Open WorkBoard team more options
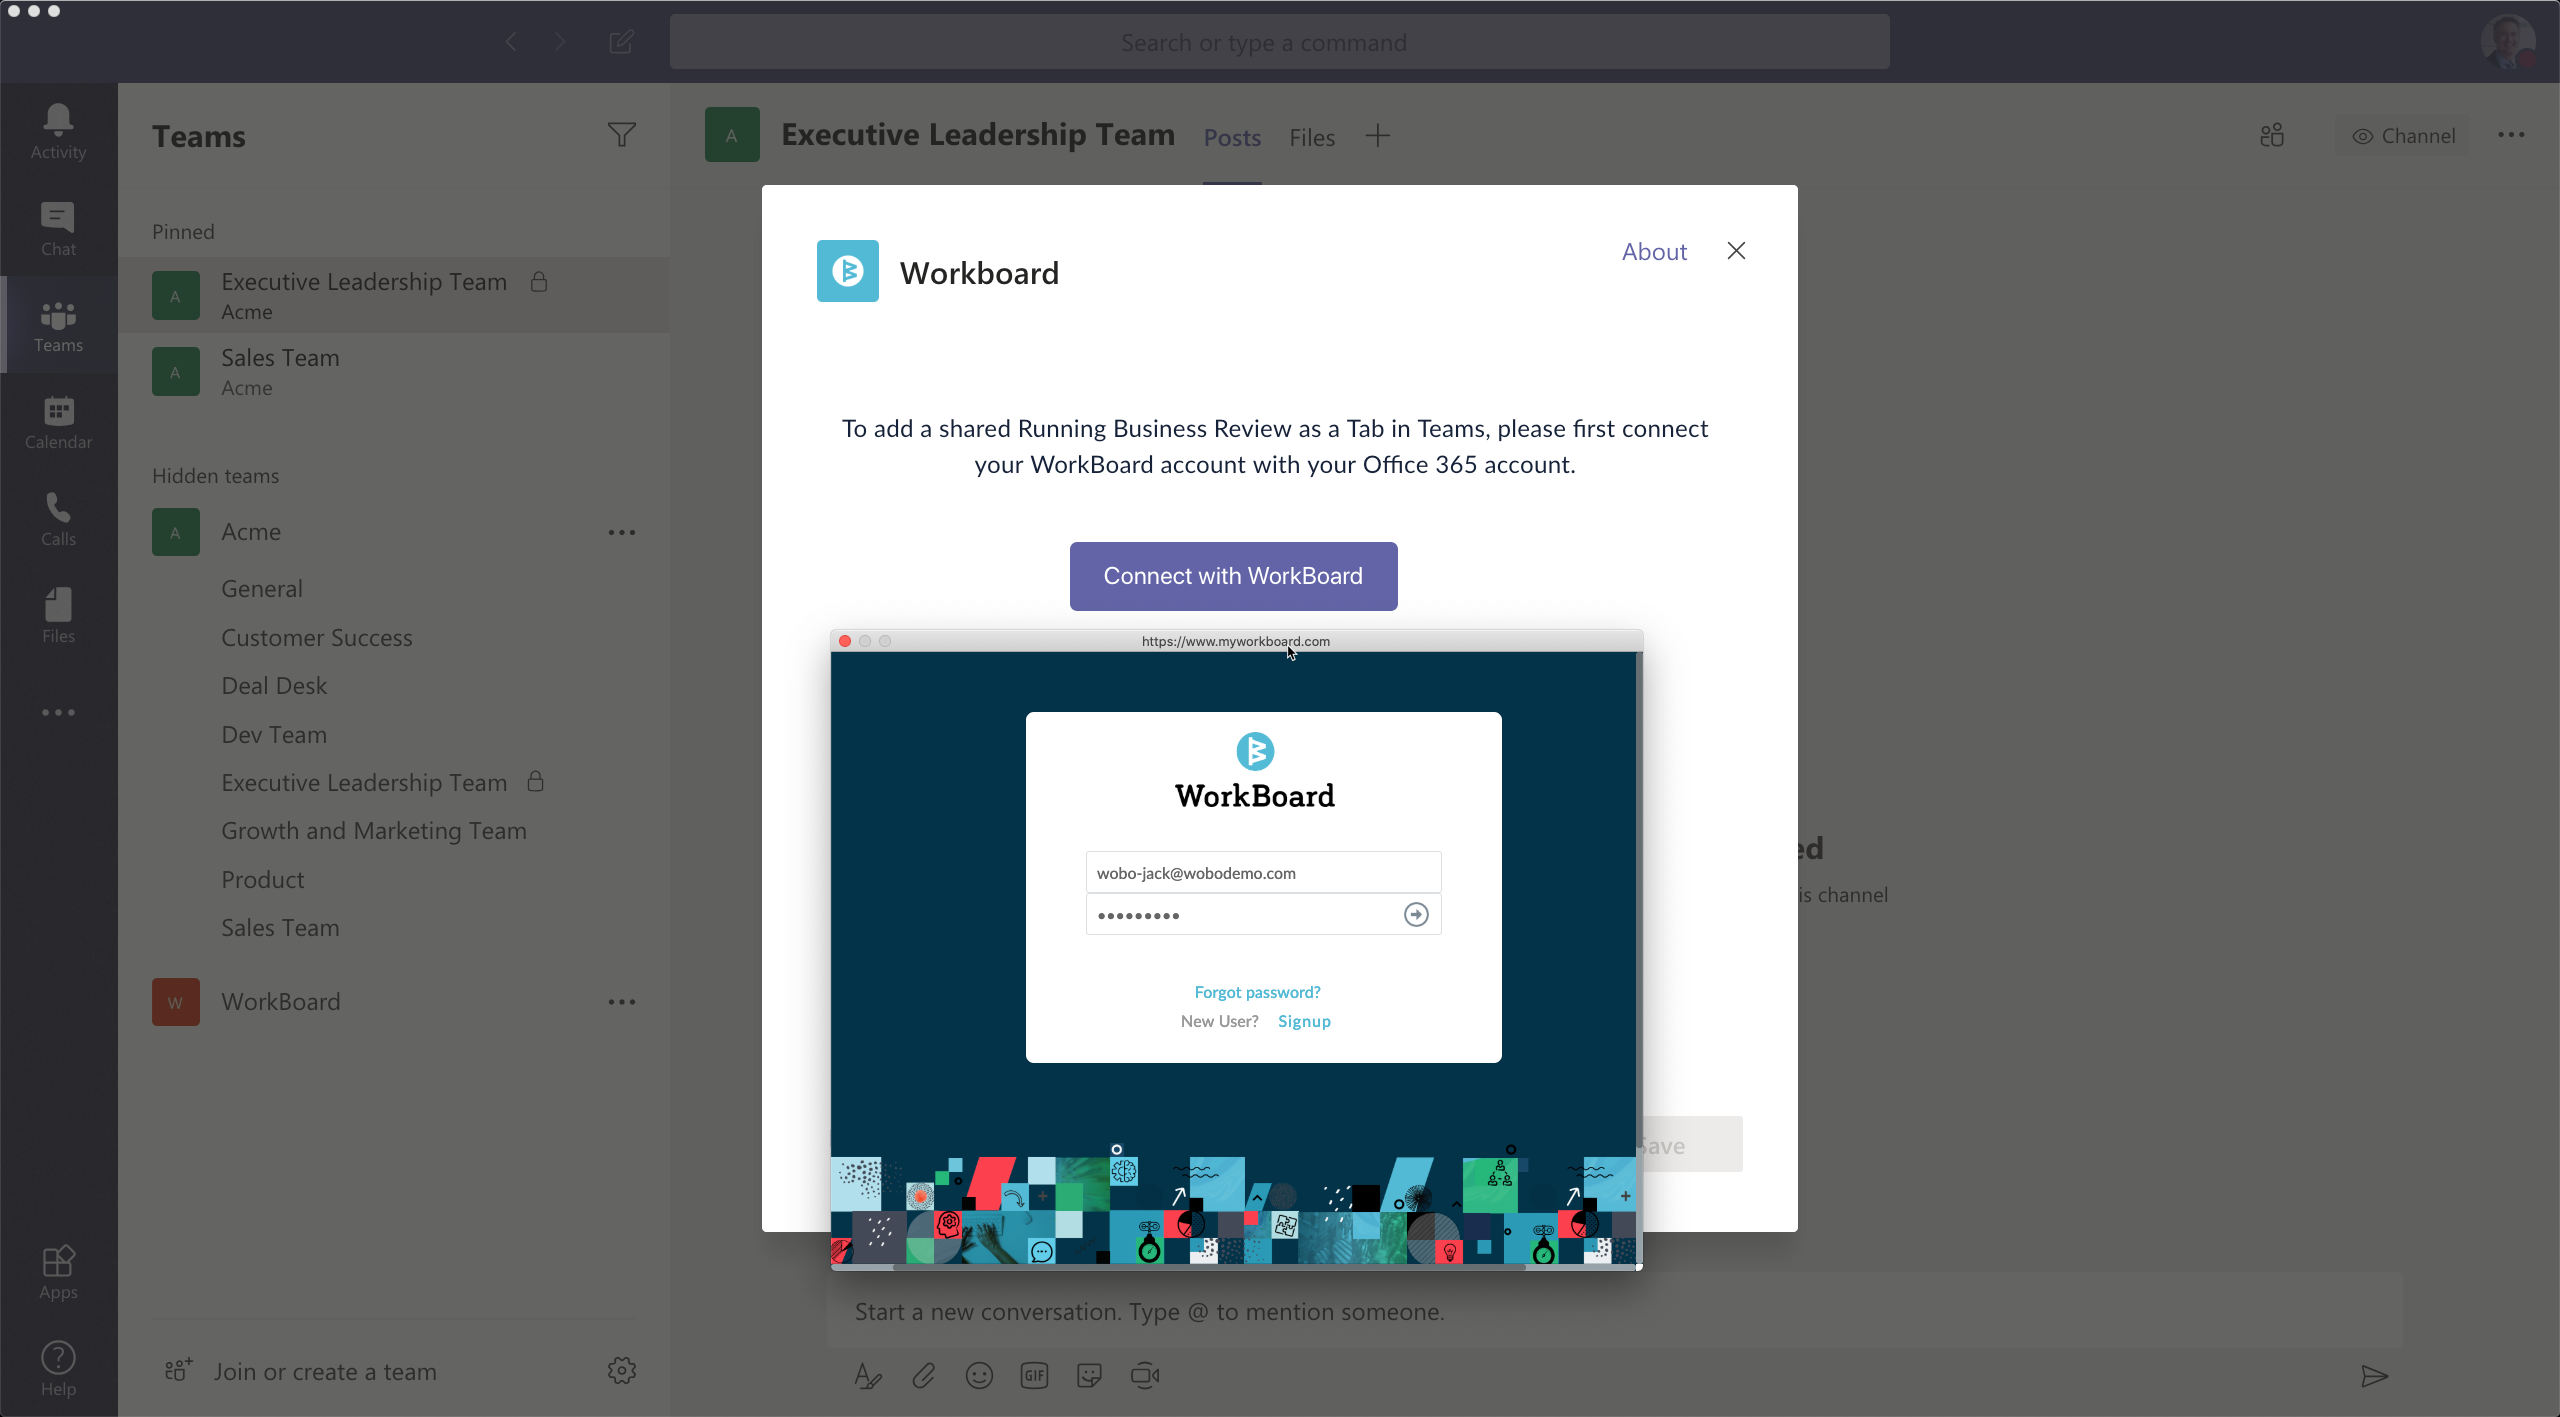The height and width of the screenshot is (1417, 2560). tap(621, 1002)
